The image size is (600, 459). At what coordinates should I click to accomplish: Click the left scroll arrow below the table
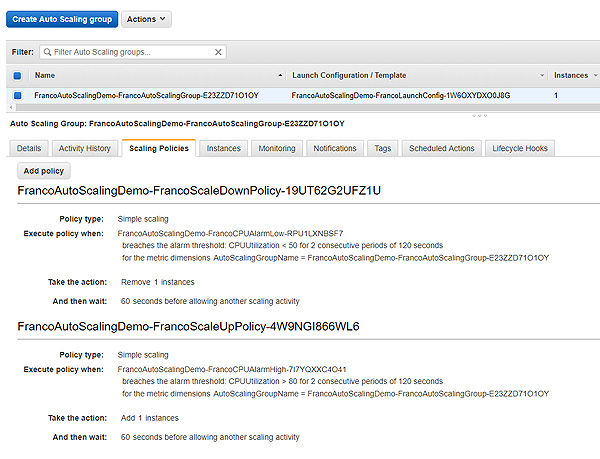(11, 107)
